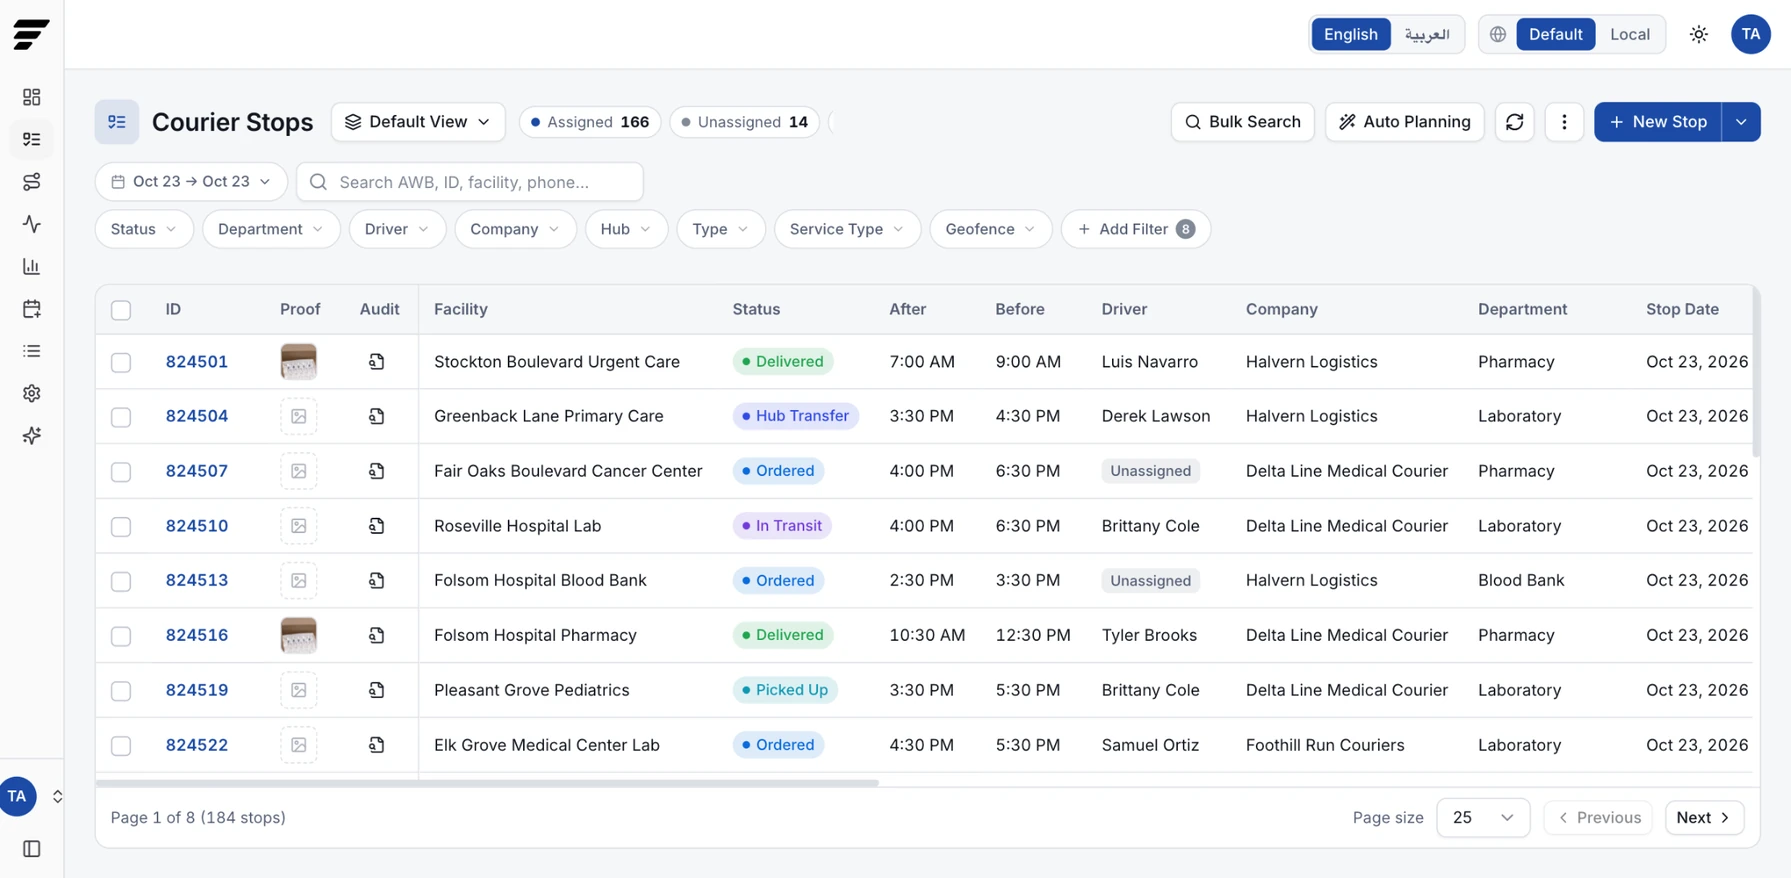Check the select-all header checkbox
The height and width of the screenshot is (878, 1791).
coord(121,310)
